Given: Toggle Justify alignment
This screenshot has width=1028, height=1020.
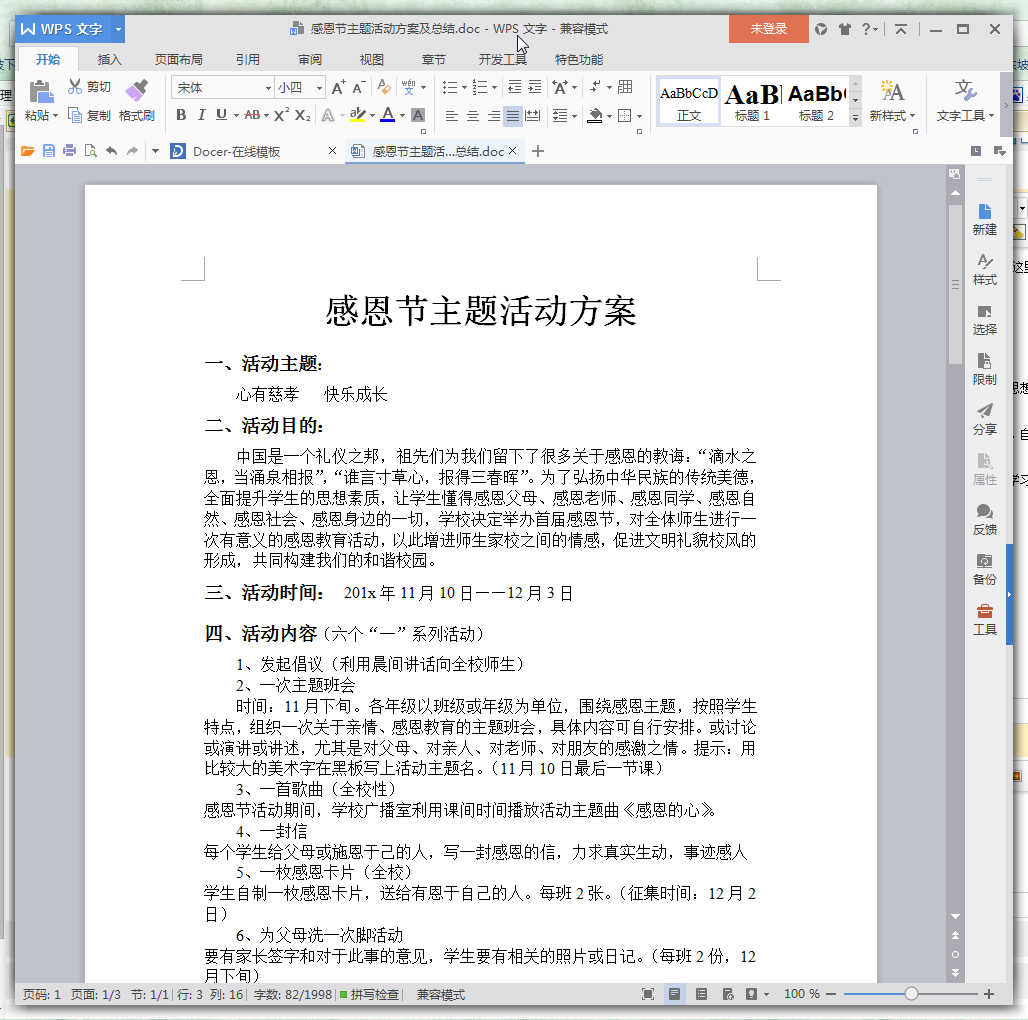Looking at the screenshot, I should pyautogui.click(x=513, y=116).
